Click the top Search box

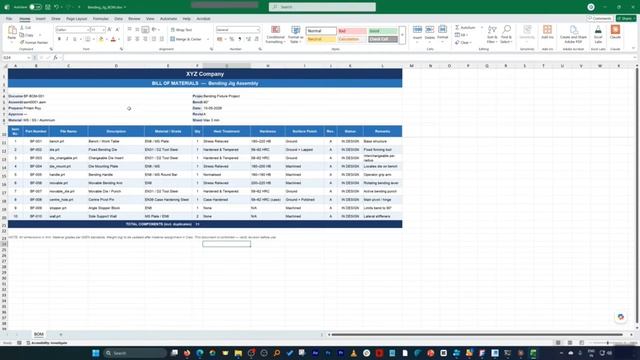coord(322,7)
